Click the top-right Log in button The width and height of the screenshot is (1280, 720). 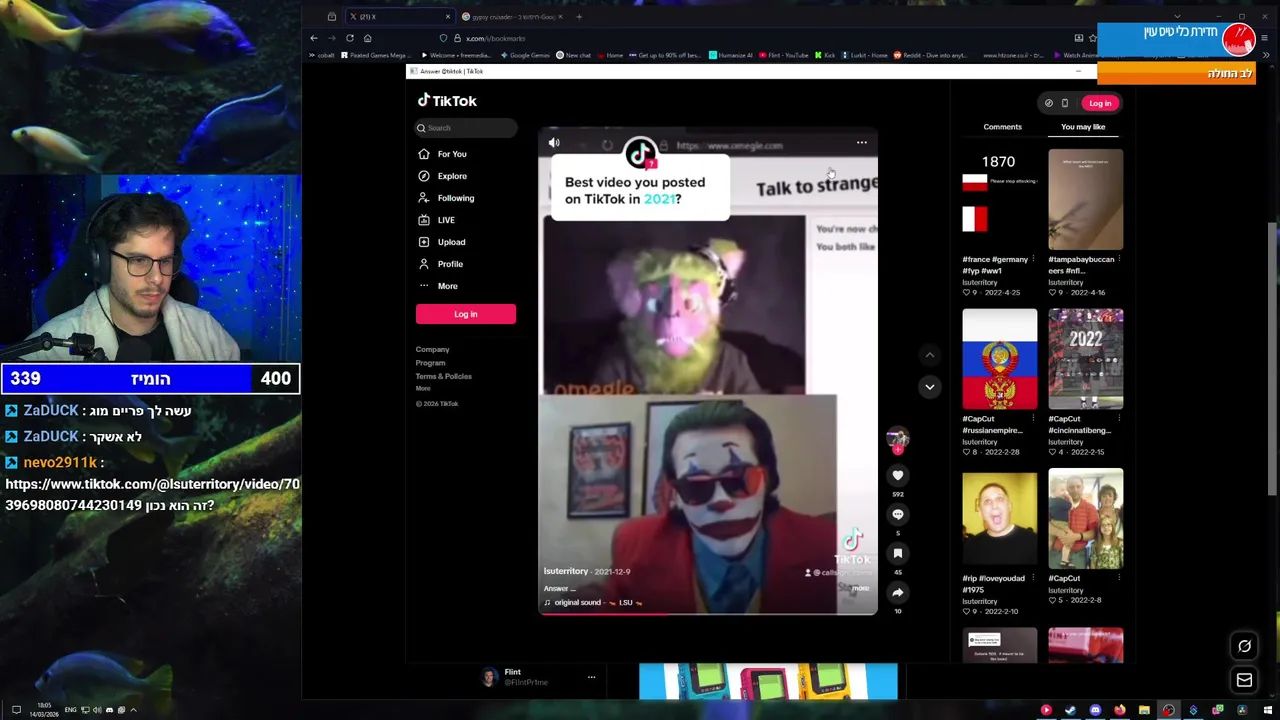1100,103
